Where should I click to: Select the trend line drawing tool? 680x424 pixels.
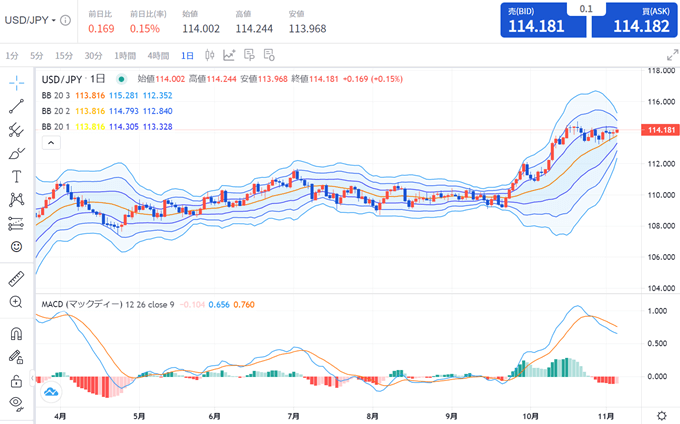(16, 106)
